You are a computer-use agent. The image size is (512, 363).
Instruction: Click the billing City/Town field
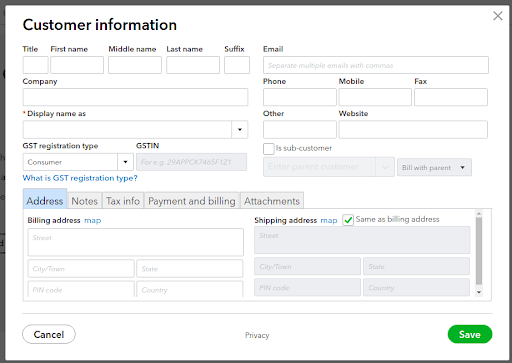click(x=81, y=269)
